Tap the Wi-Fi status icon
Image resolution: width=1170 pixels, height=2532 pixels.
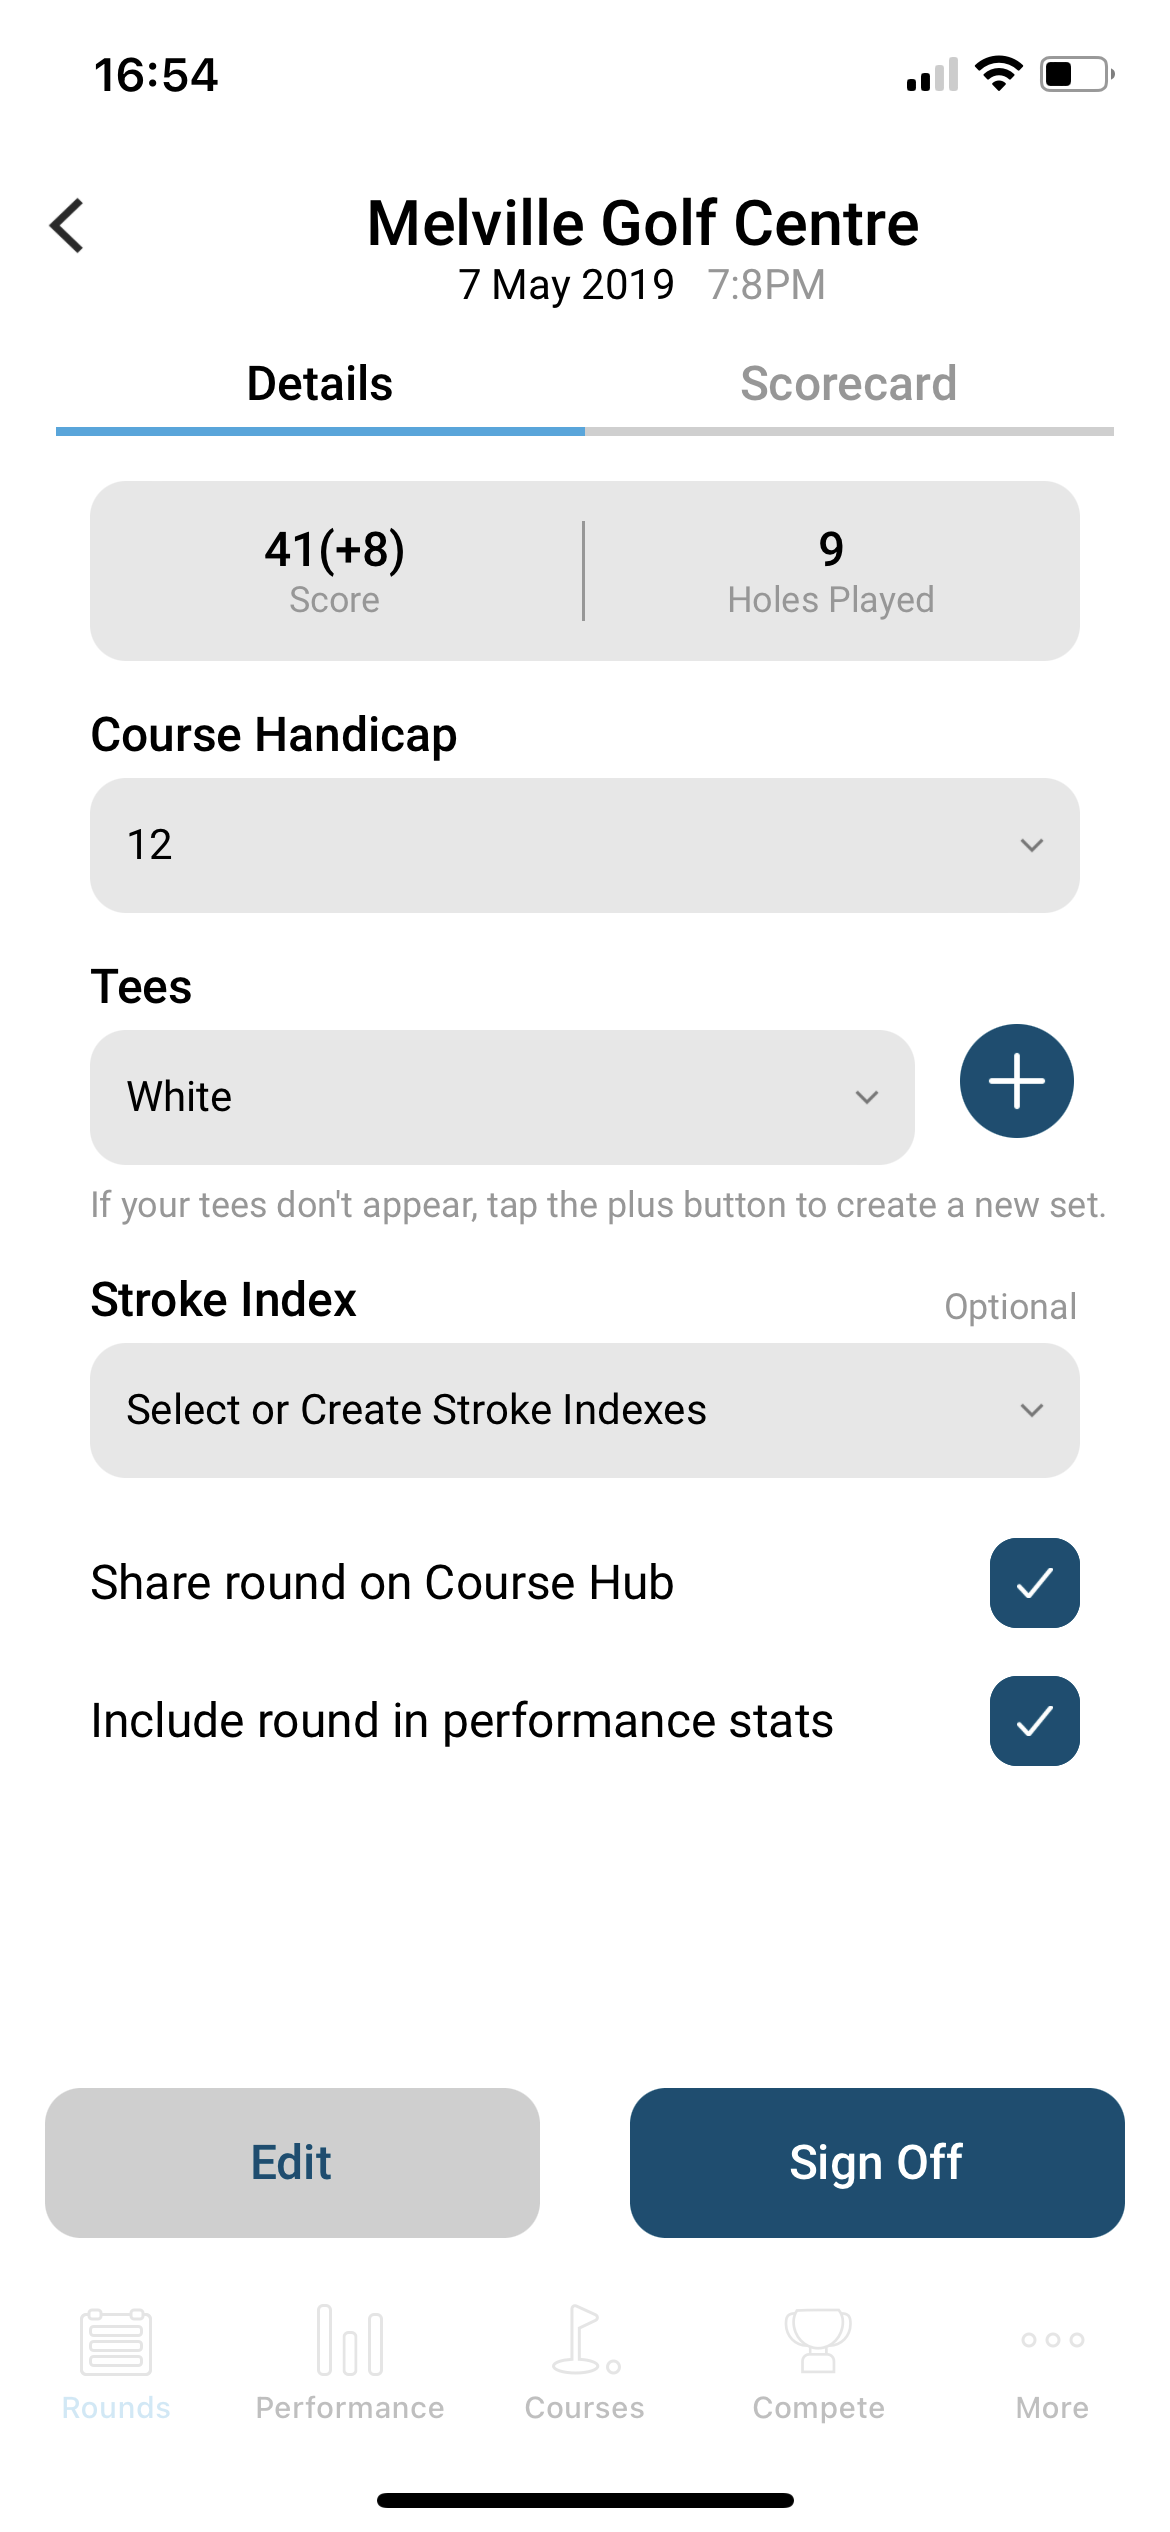pyautogui.click(x=998, y=73)
